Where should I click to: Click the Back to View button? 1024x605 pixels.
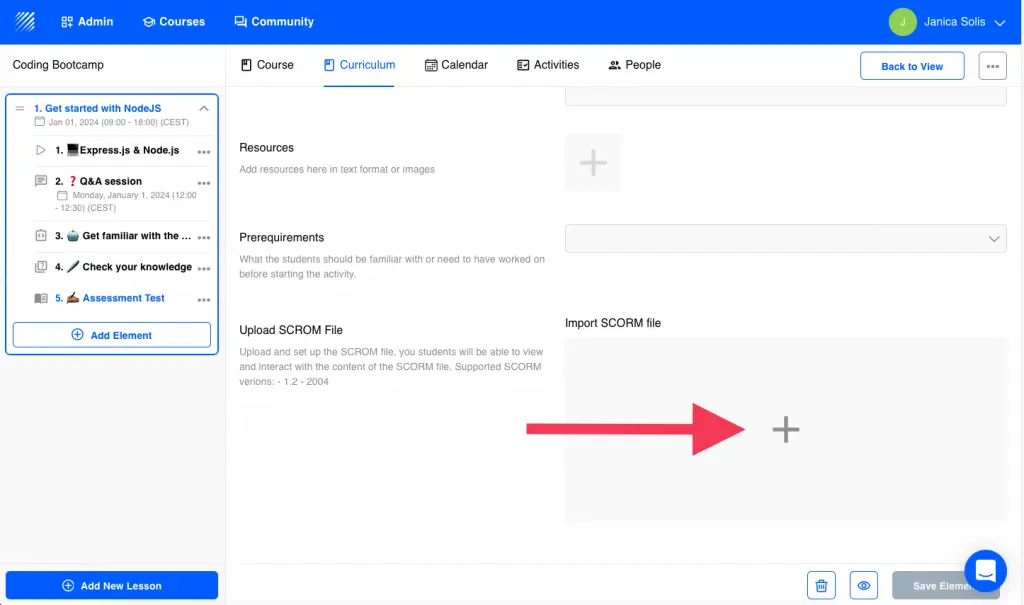911,65
